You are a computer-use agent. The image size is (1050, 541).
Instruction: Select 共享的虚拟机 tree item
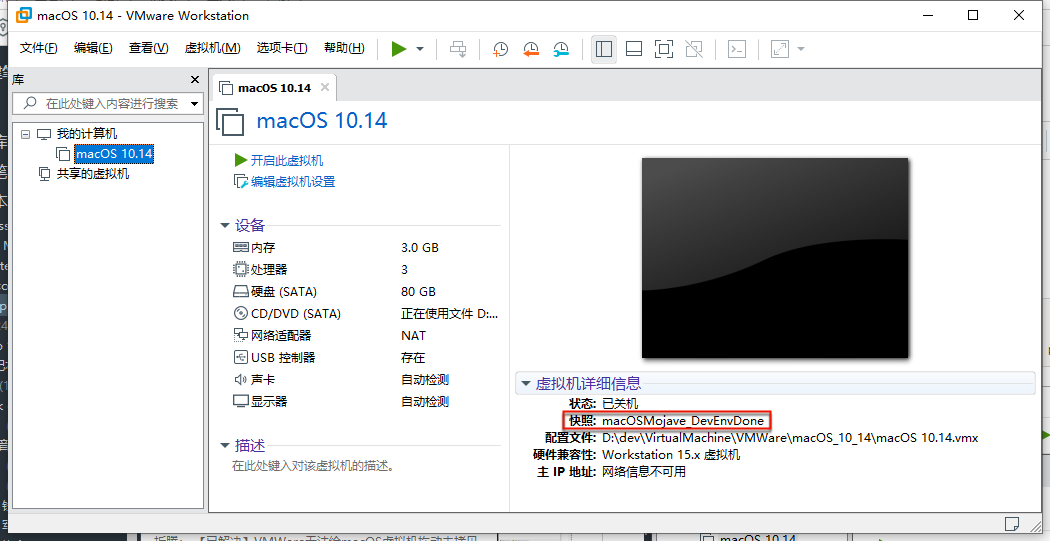pos(92,174)
